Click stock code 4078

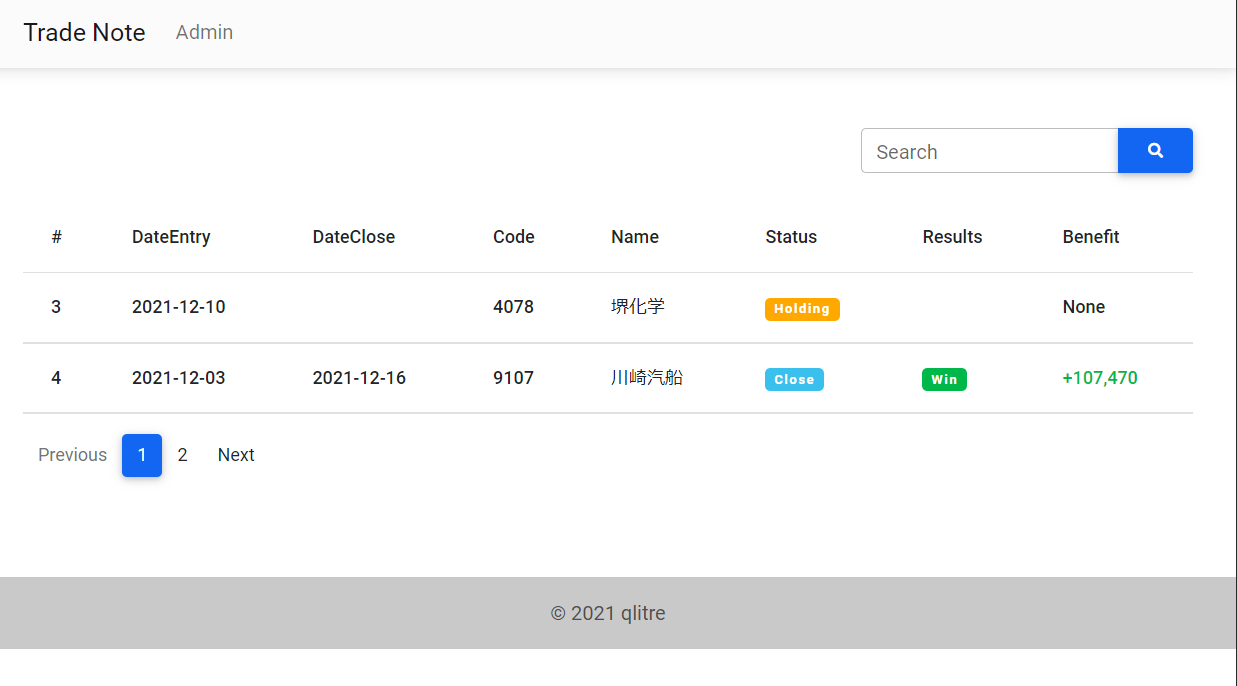513,307
